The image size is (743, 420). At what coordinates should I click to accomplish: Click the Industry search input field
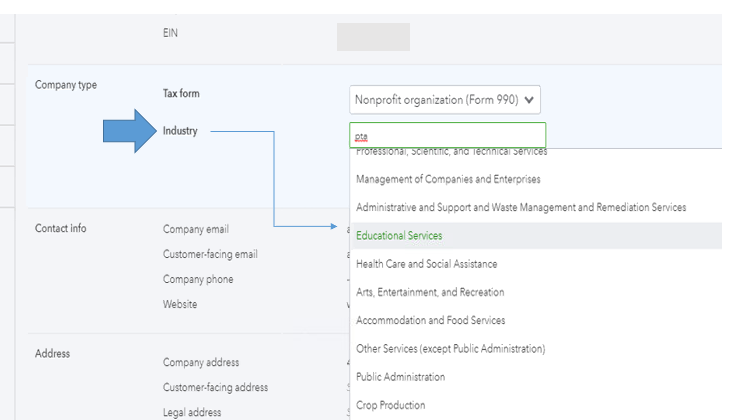pyautogui.click(x=447, y=135)
